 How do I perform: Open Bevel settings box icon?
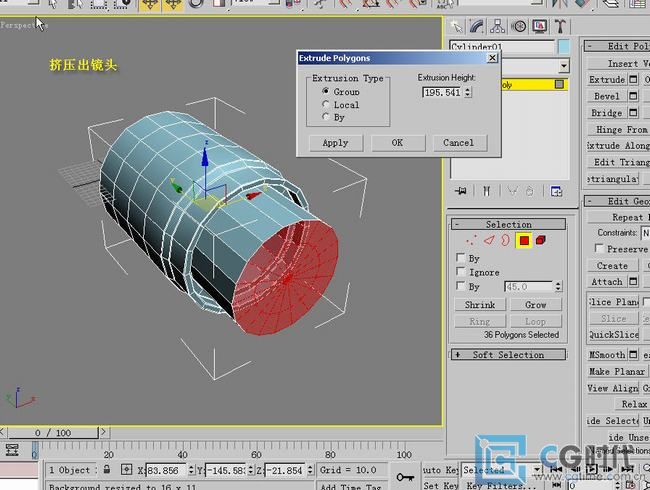pos(633,96)
